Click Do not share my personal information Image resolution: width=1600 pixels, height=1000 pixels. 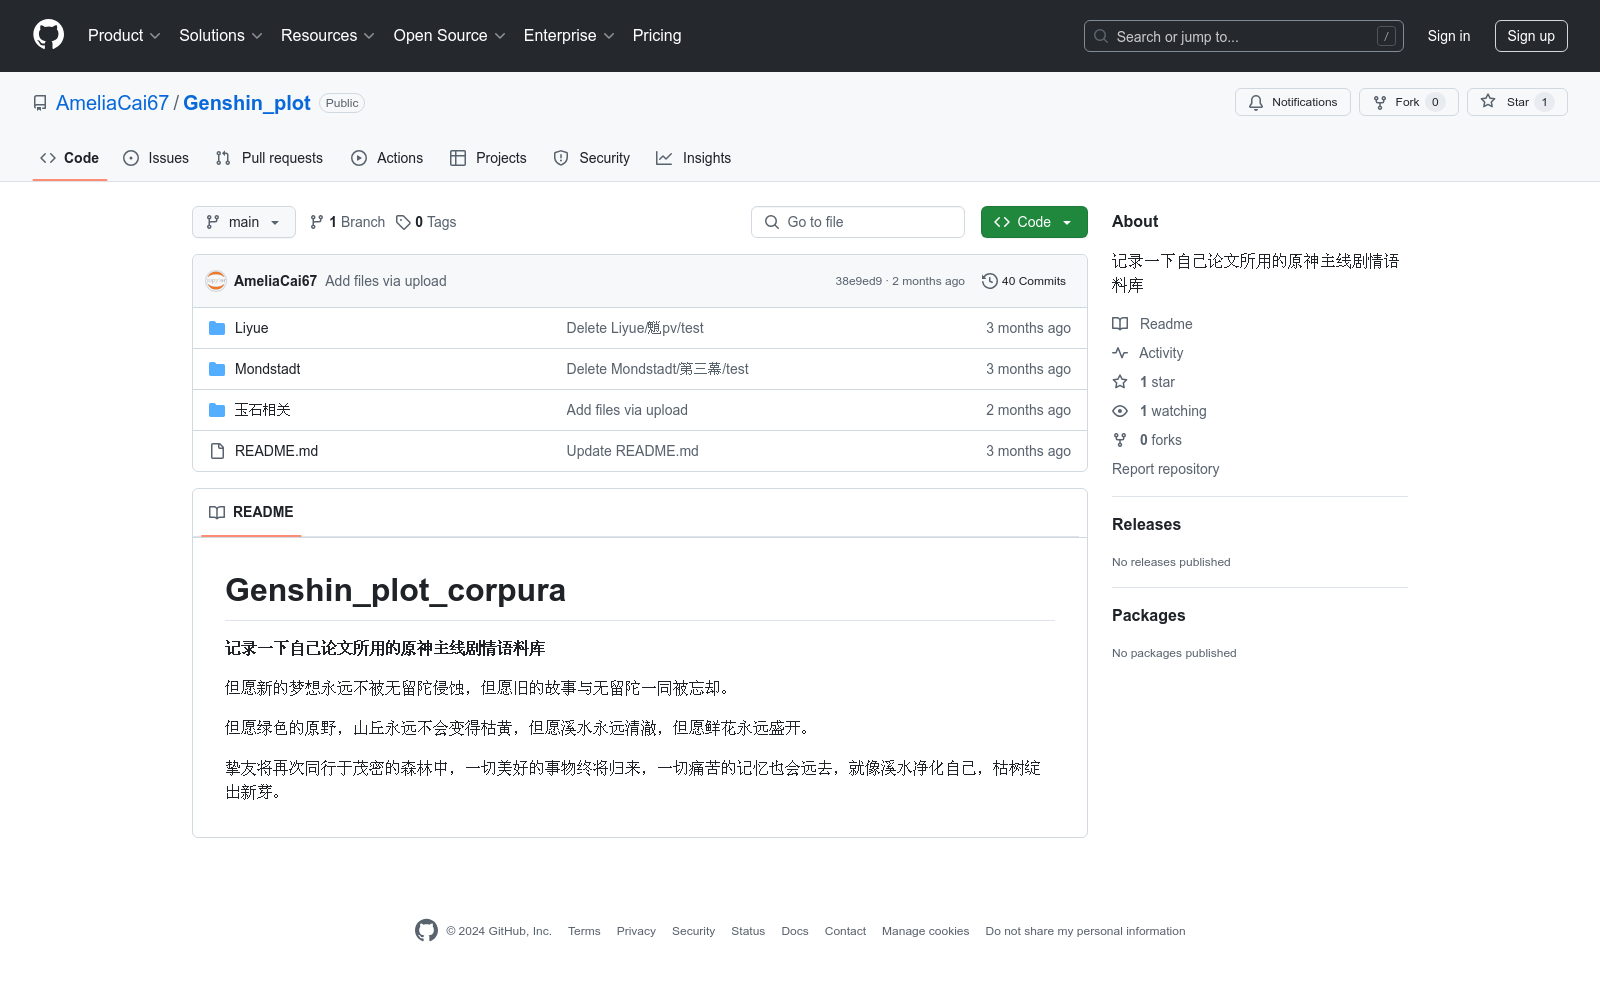pyautogui.click(x=1085, y=931)
